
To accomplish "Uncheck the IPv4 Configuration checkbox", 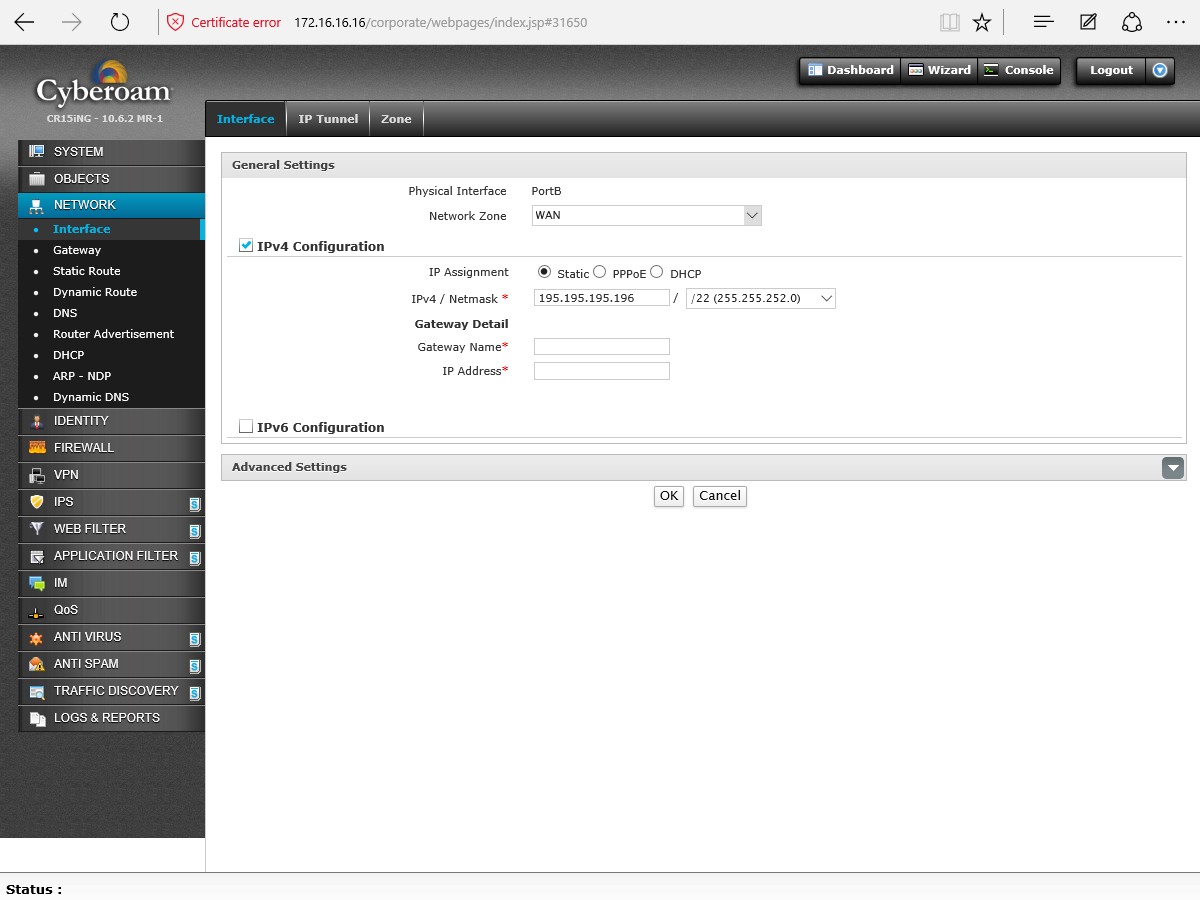I will click(246, 245).
